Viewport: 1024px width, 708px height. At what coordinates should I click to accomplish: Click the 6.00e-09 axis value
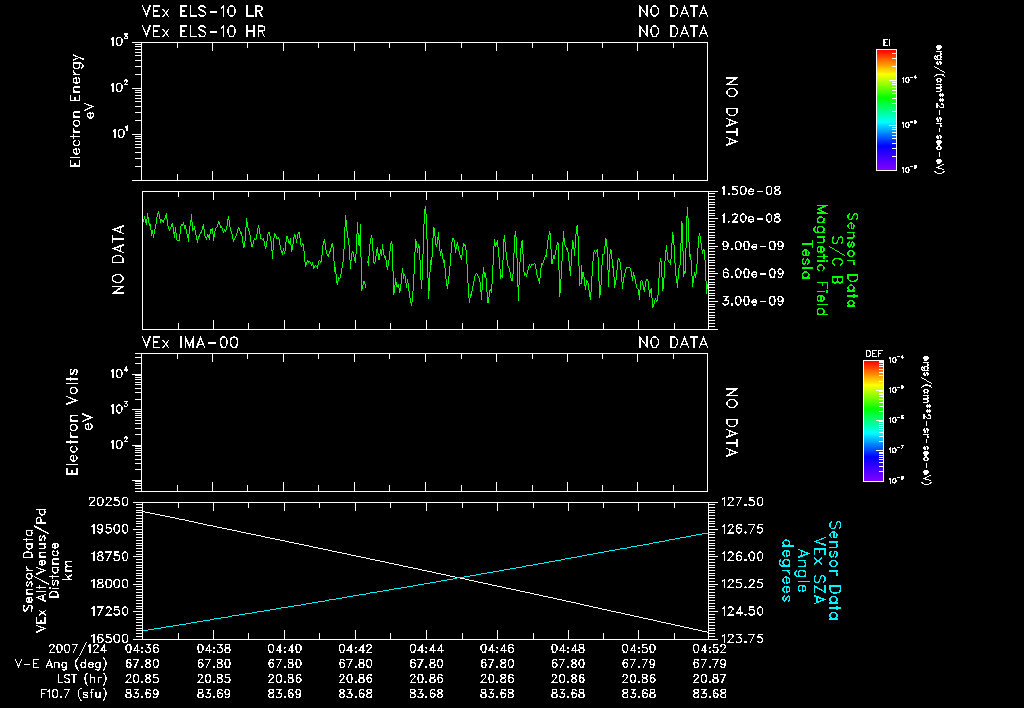pyautogui.click(x=752, y=273)
